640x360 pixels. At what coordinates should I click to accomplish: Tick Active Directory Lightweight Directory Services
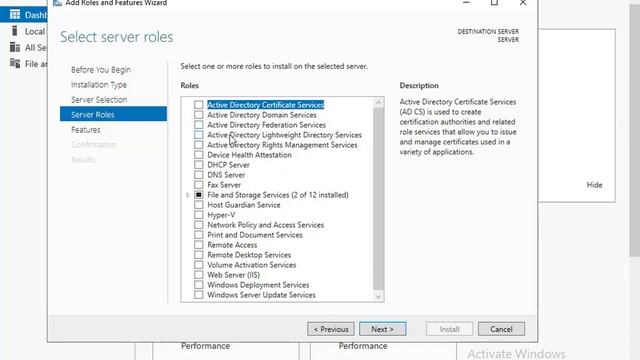[x=198, y=135]
